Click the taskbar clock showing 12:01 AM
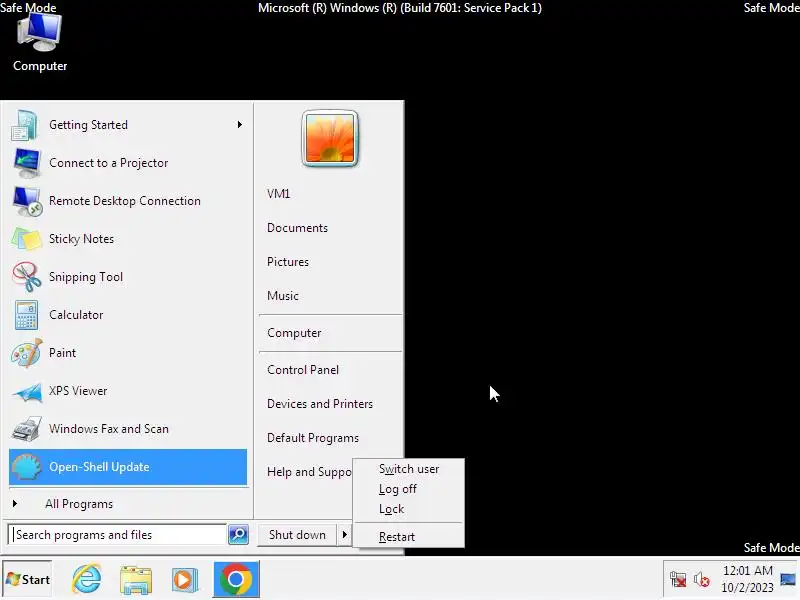The height and width of the screenshot is (600, 800). 747,579
